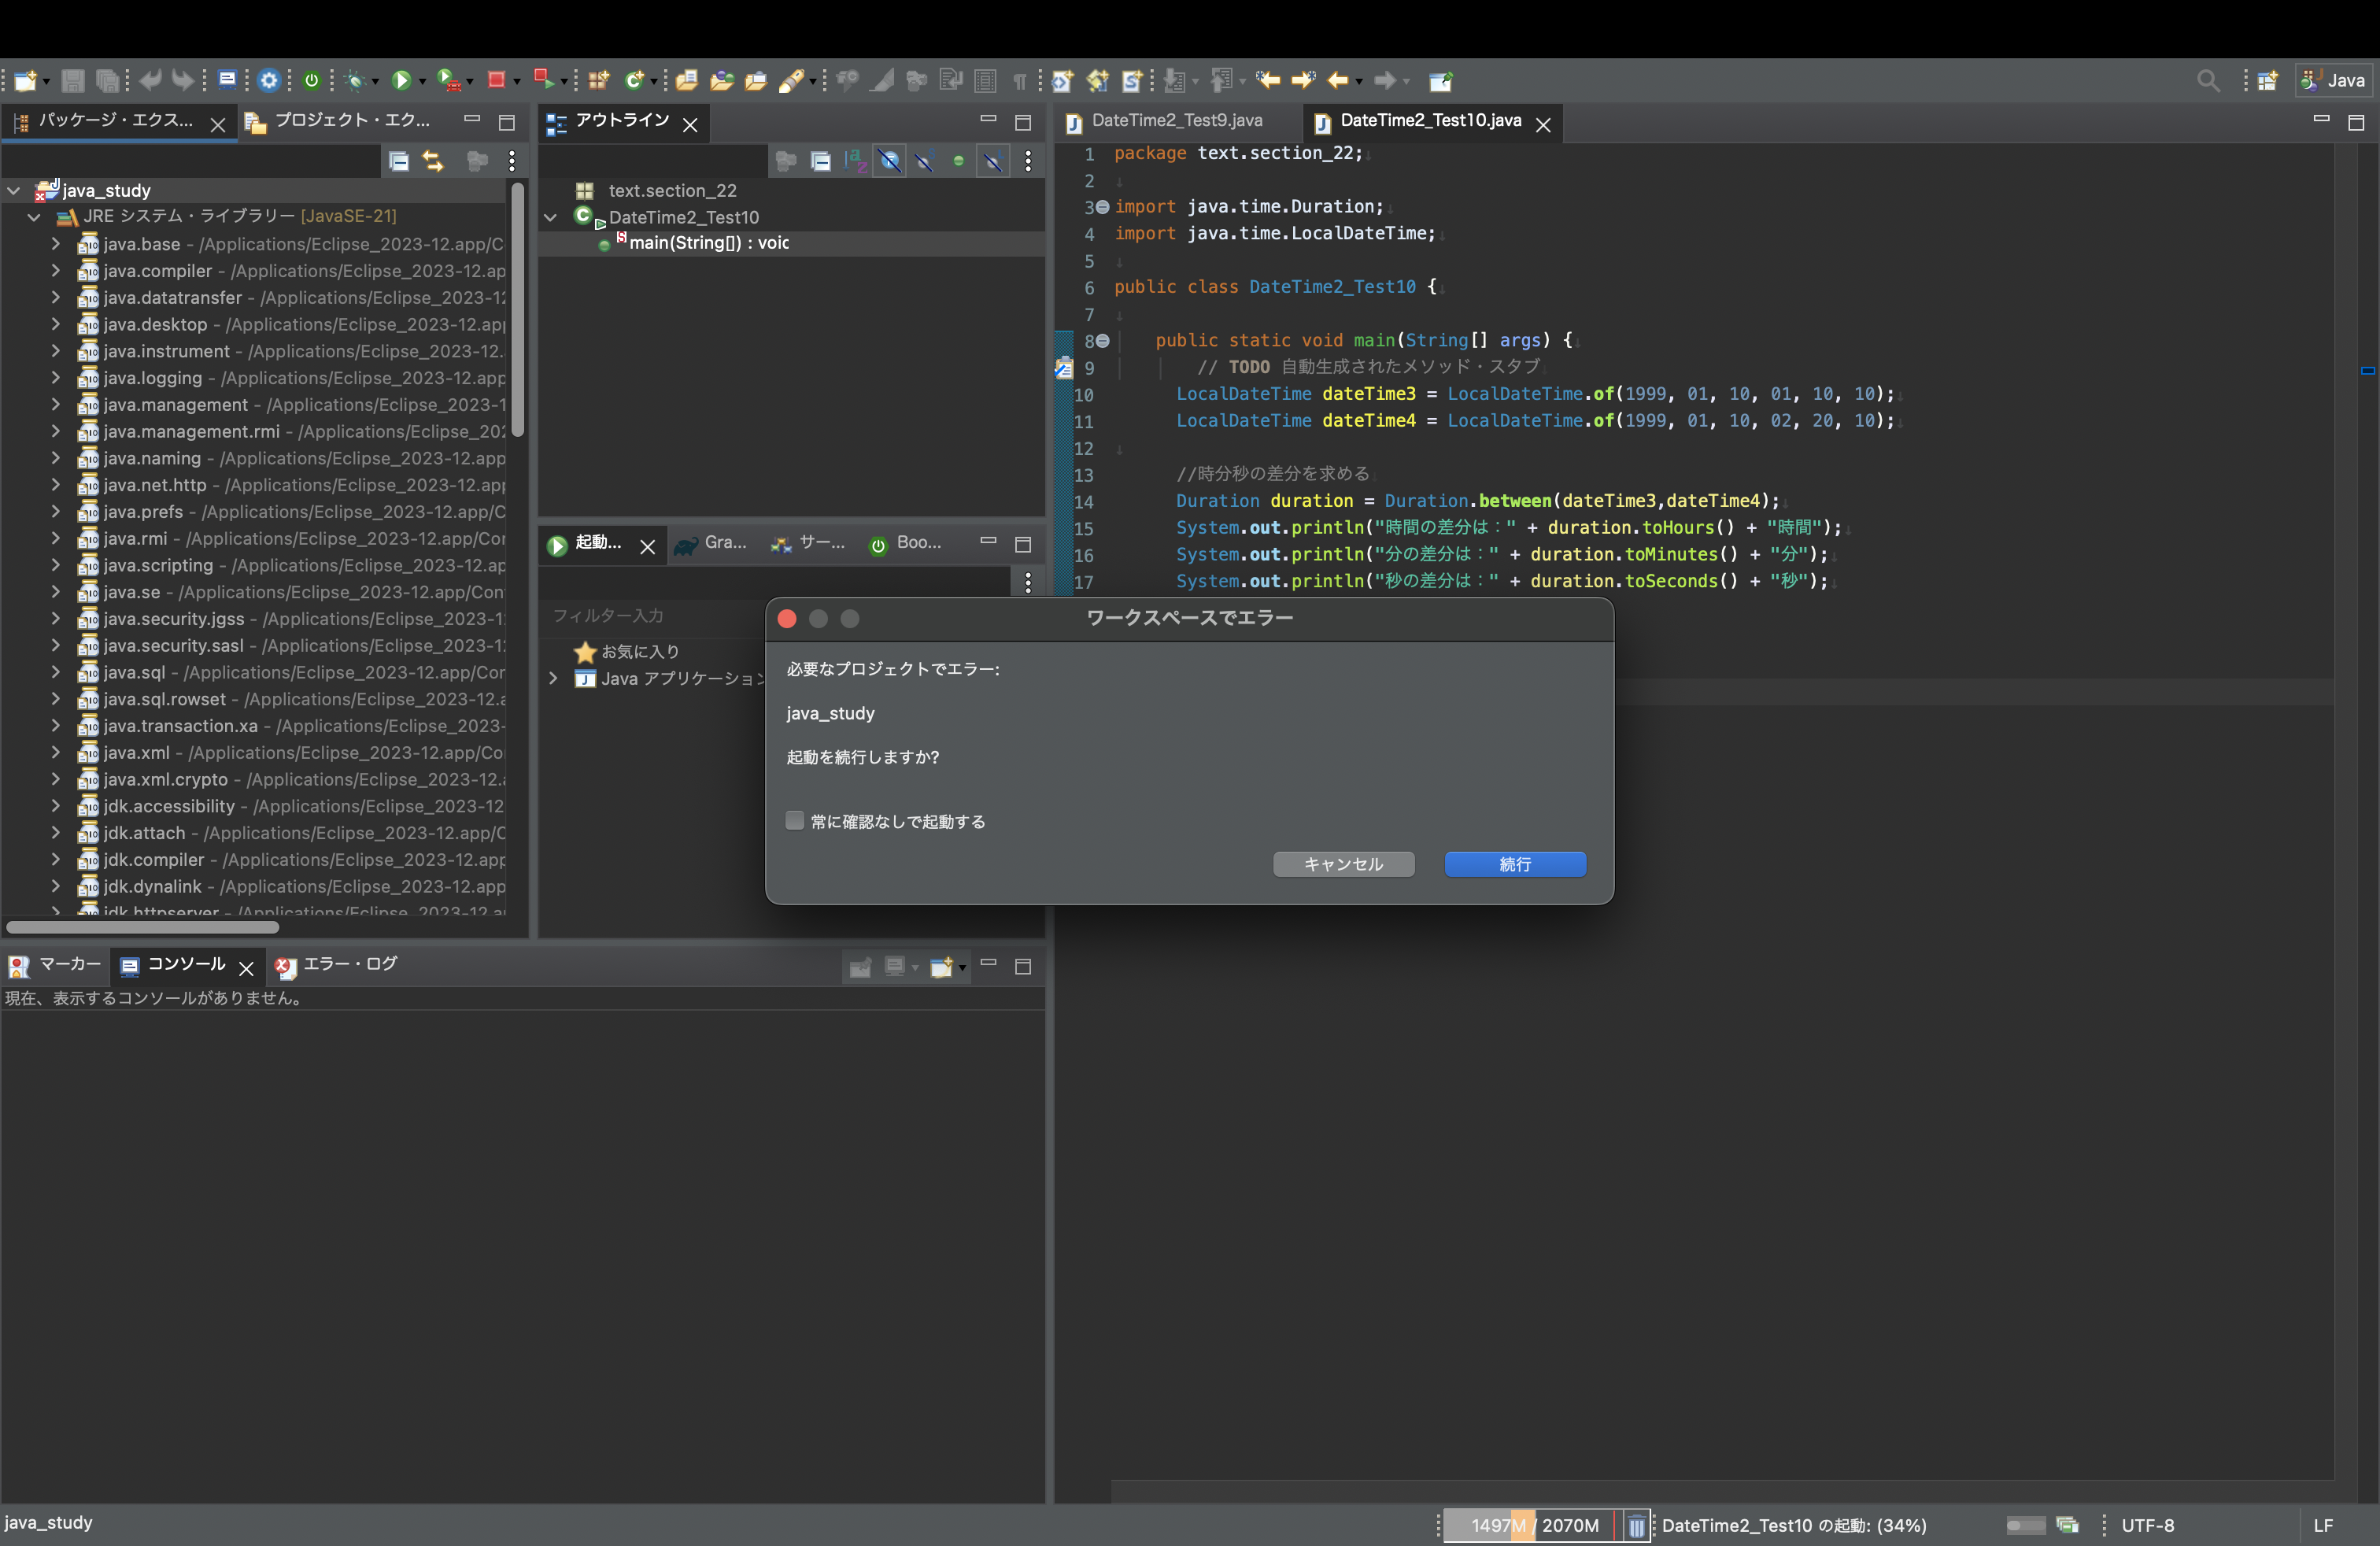Expand the java.base library entry

point(56,244)
